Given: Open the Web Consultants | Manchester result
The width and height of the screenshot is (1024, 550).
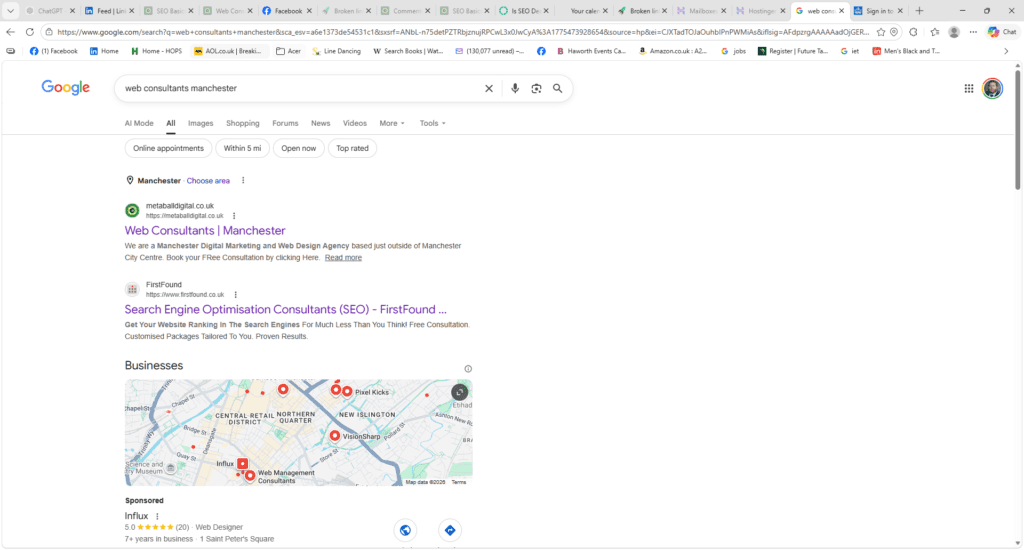Looking at the screenshot, I should (x=204, y=231).
